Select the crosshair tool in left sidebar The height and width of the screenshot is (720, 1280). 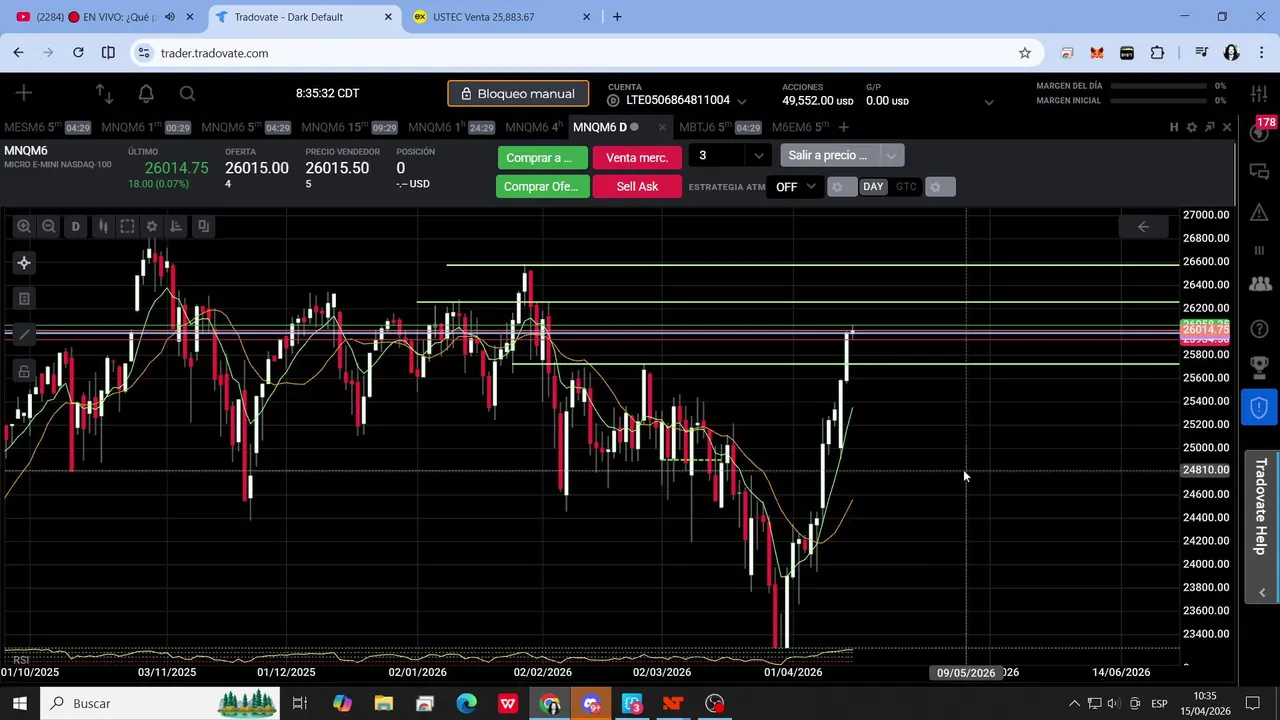24,263
